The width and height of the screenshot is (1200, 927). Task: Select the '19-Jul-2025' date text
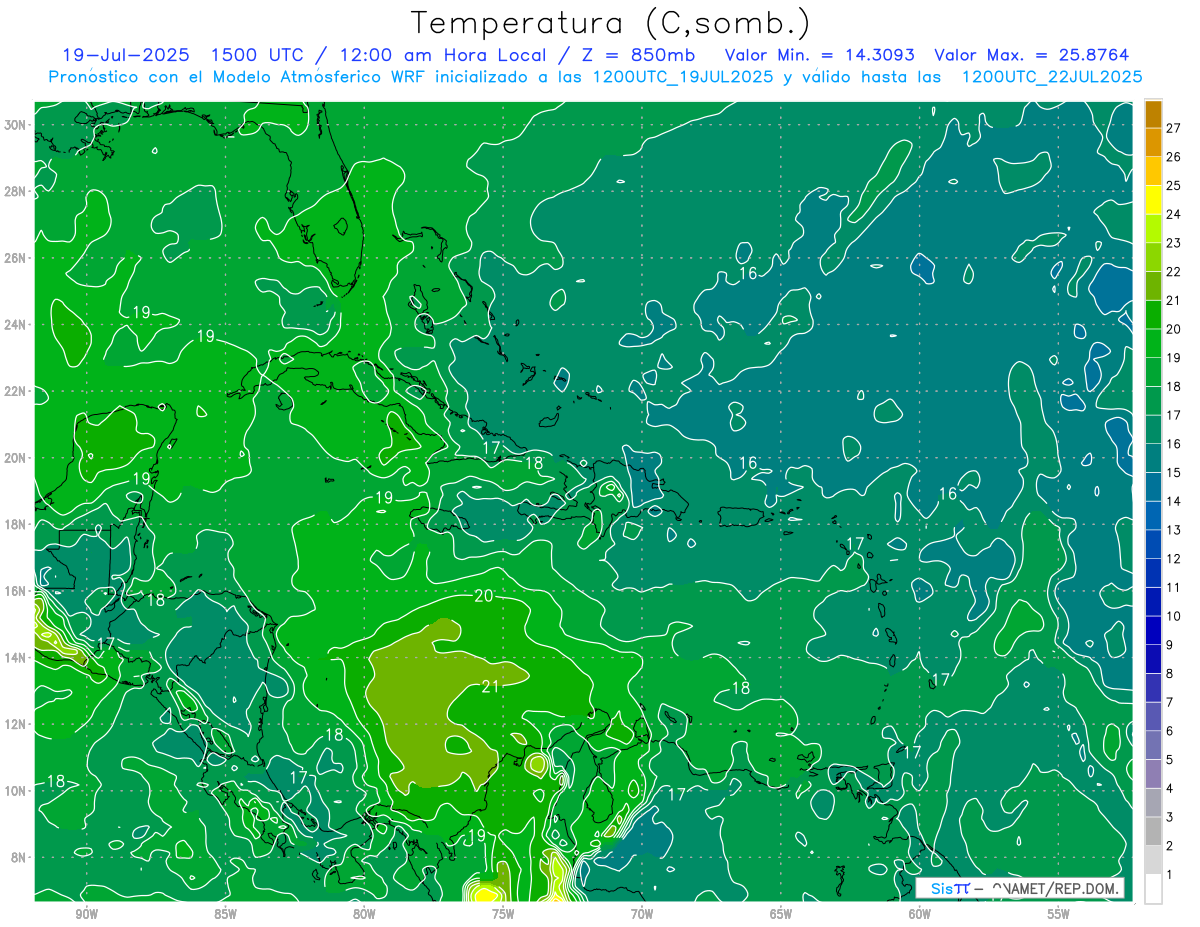click(127, 55)
